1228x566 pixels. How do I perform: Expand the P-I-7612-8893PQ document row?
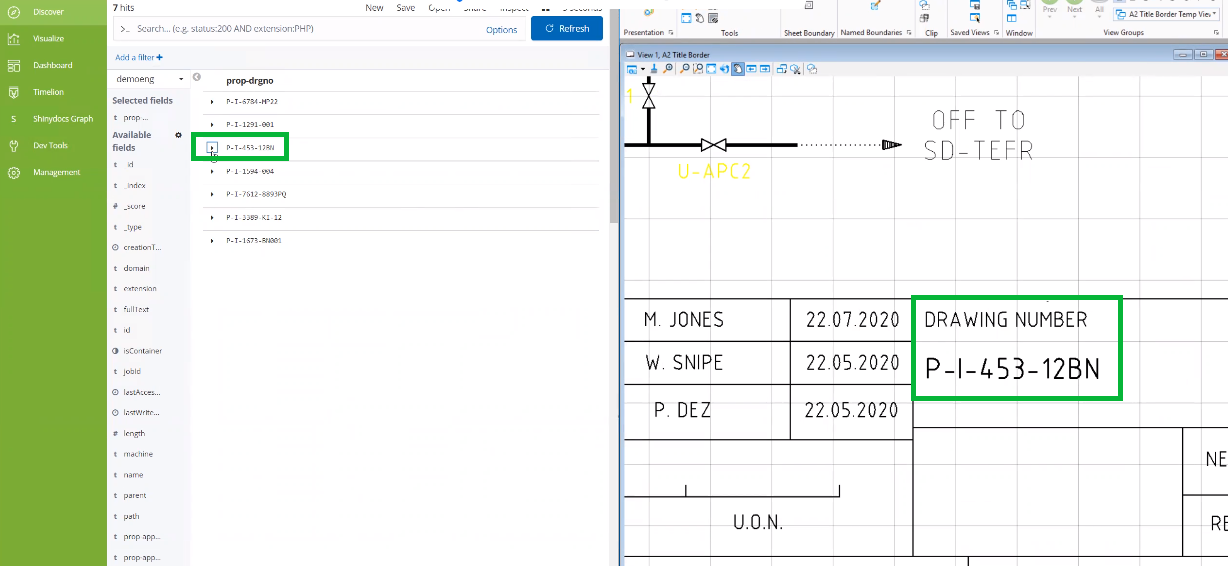[x=212, y=194]
